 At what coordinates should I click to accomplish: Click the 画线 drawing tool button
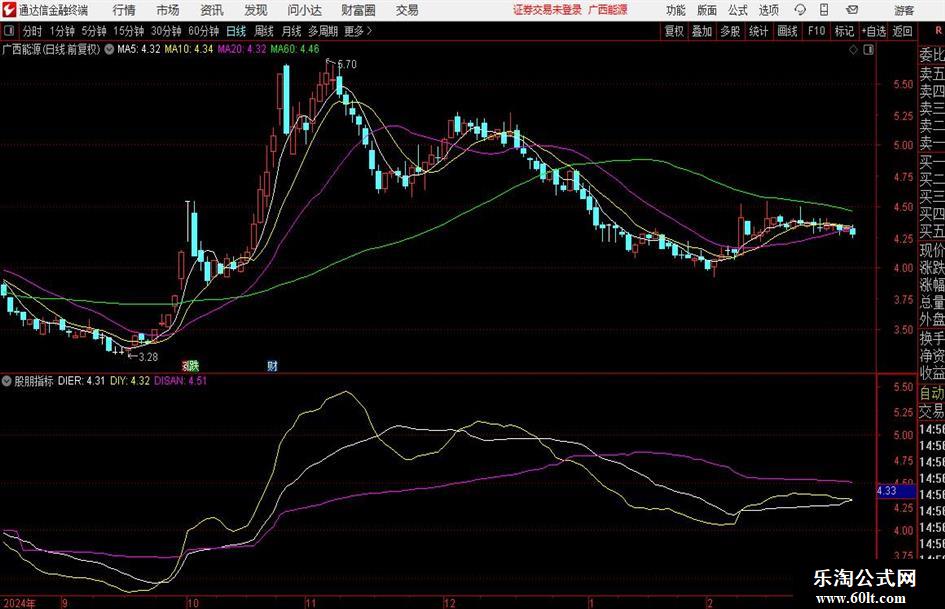[787, 31]
